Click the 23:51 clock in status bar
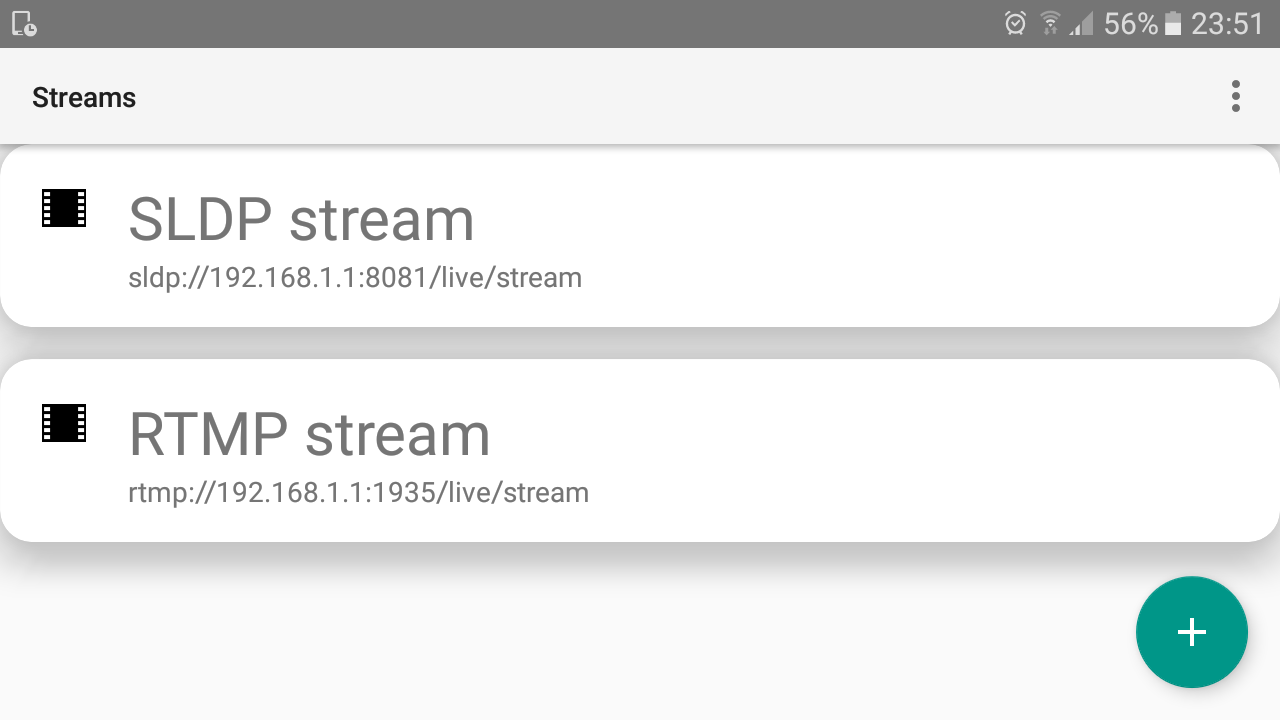The height and width of the screenshot is (720, 1280). point(1228,23)
